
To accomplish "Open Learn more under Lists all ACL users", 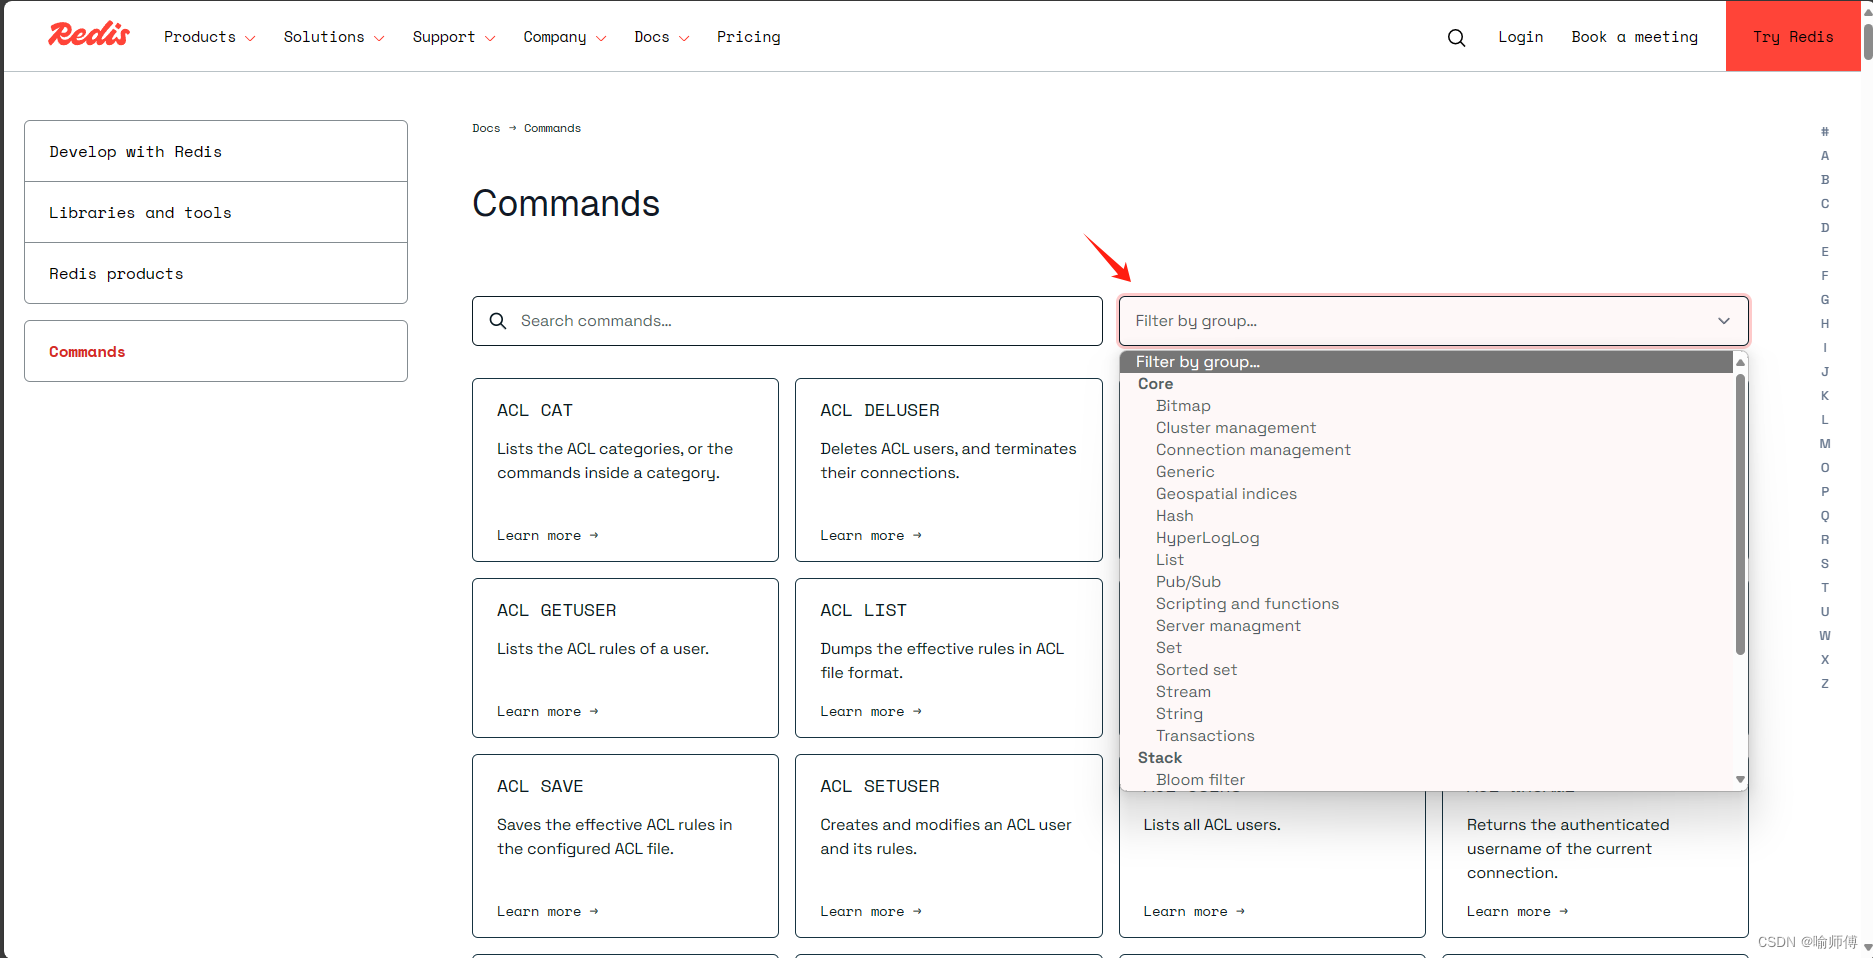I will [x=1194, y=912].
